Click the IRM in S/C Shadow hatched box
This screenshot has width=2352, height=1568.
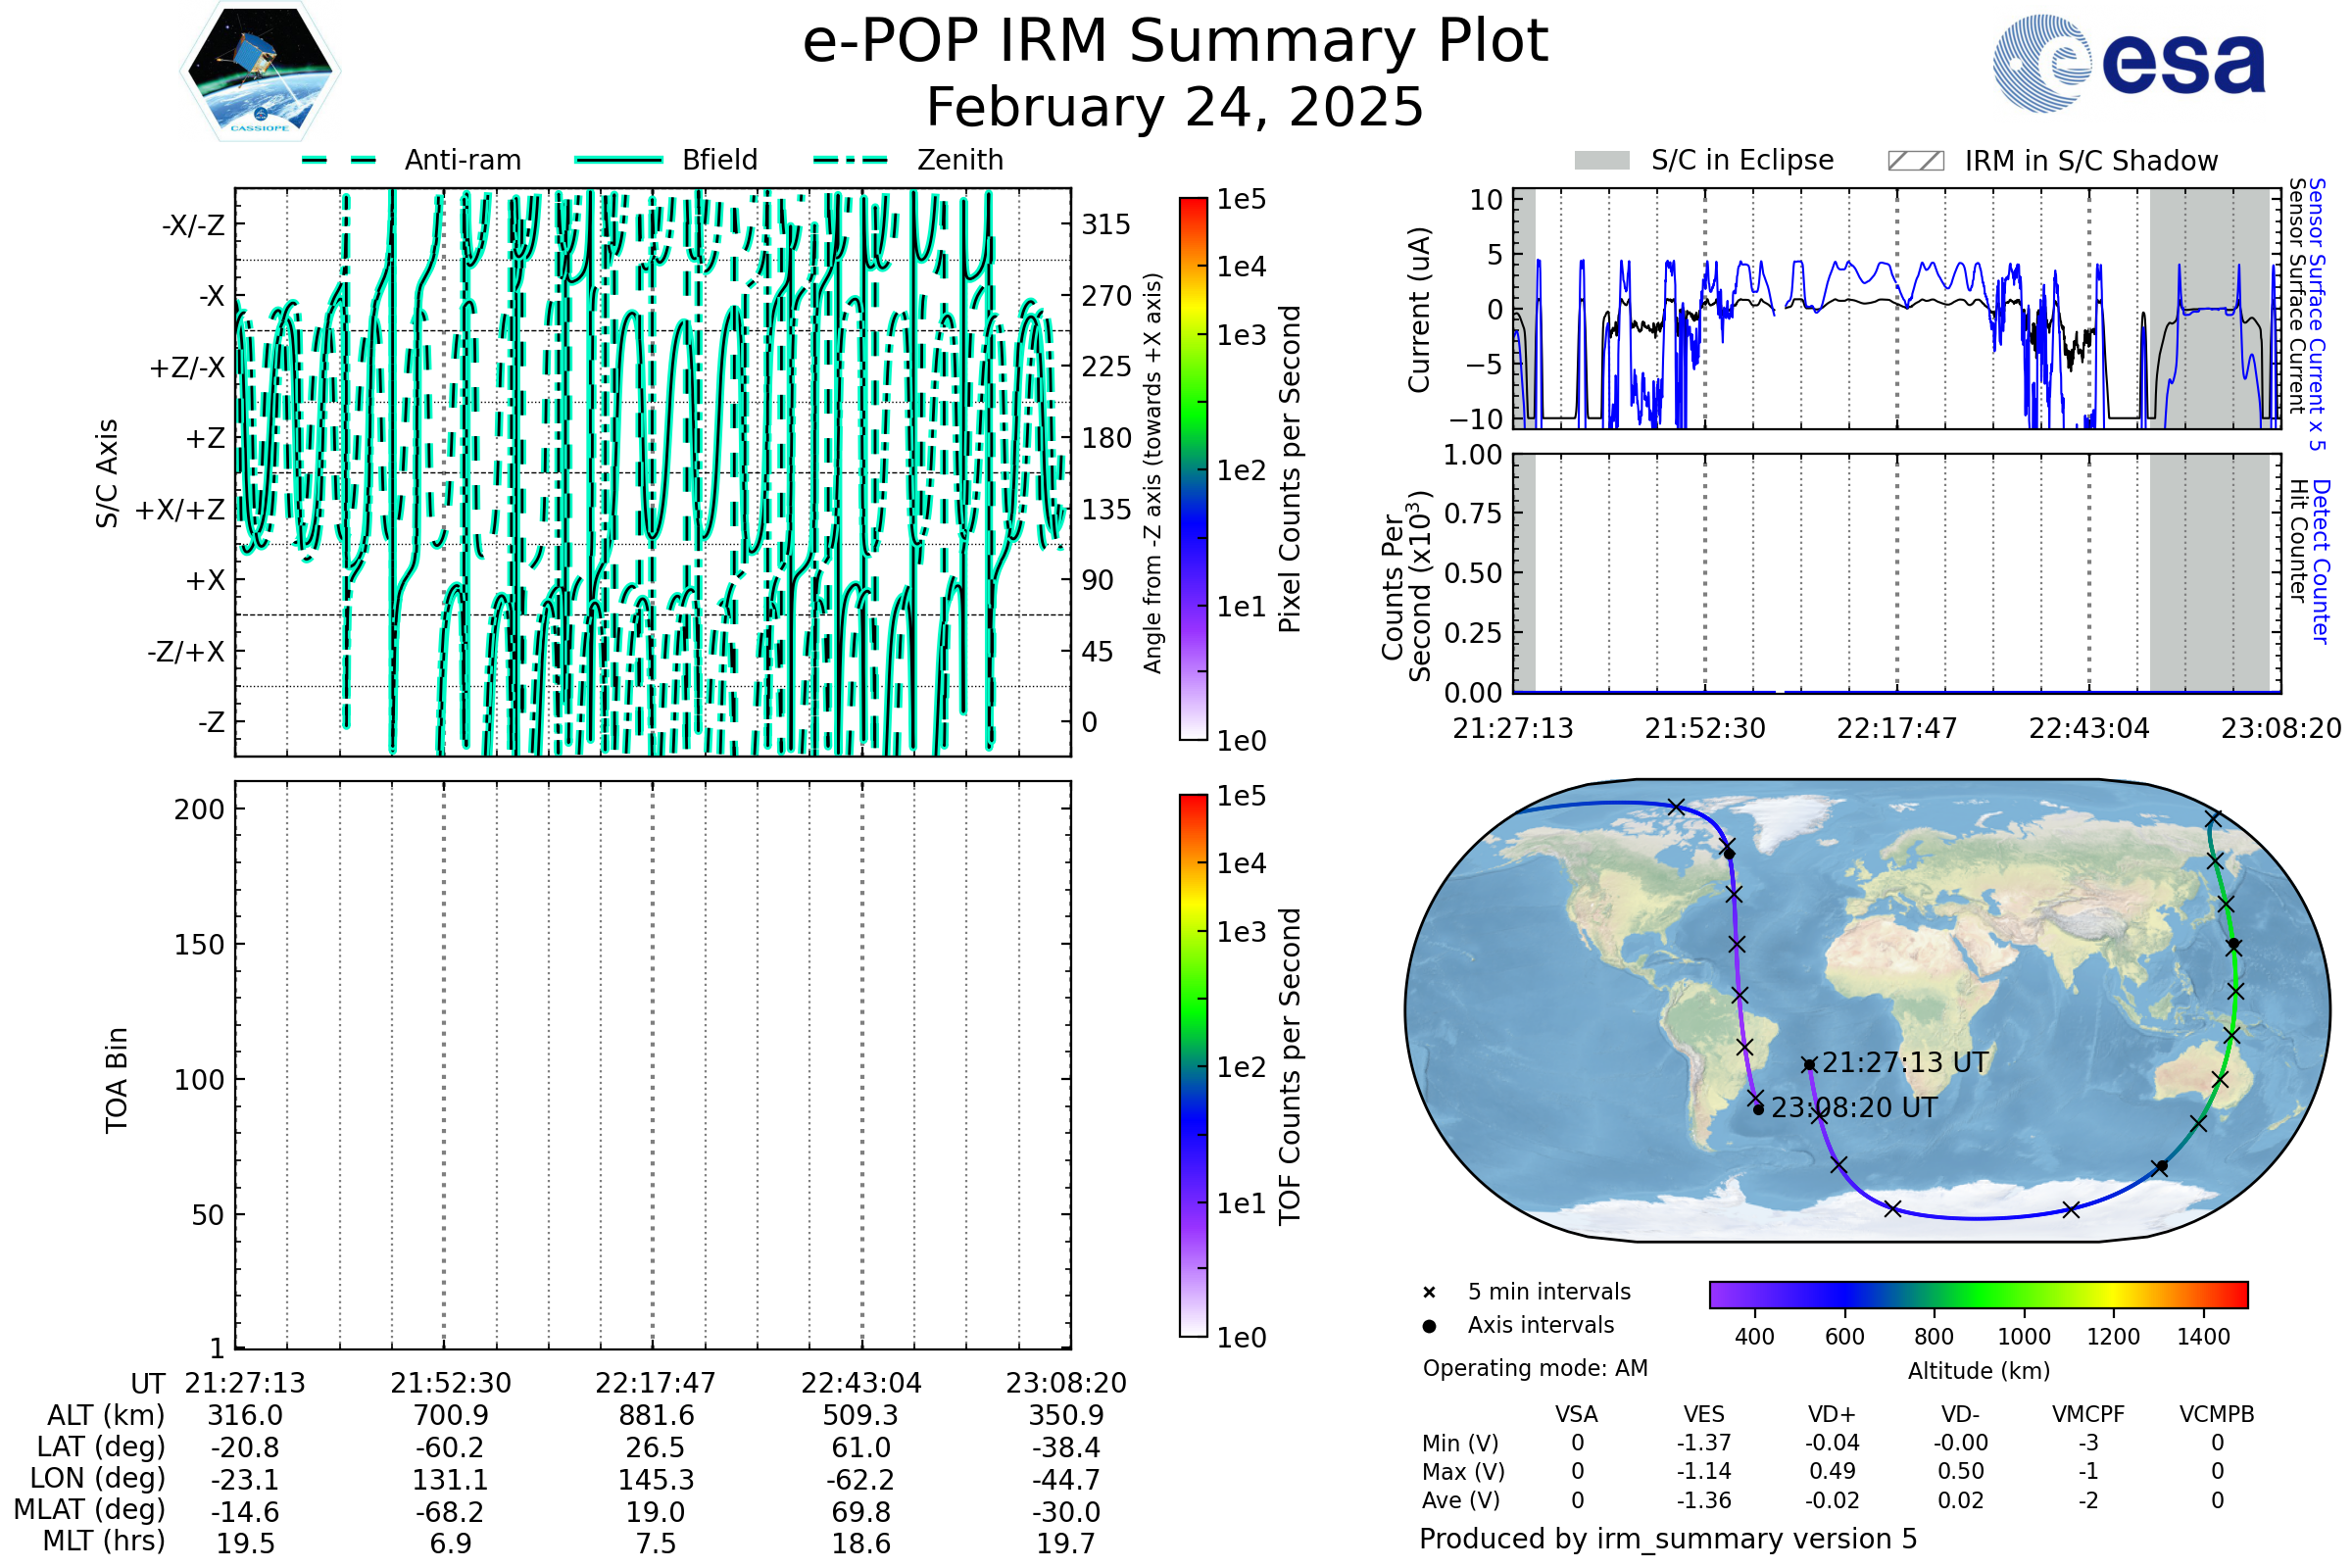click(x=1915, y=161)
